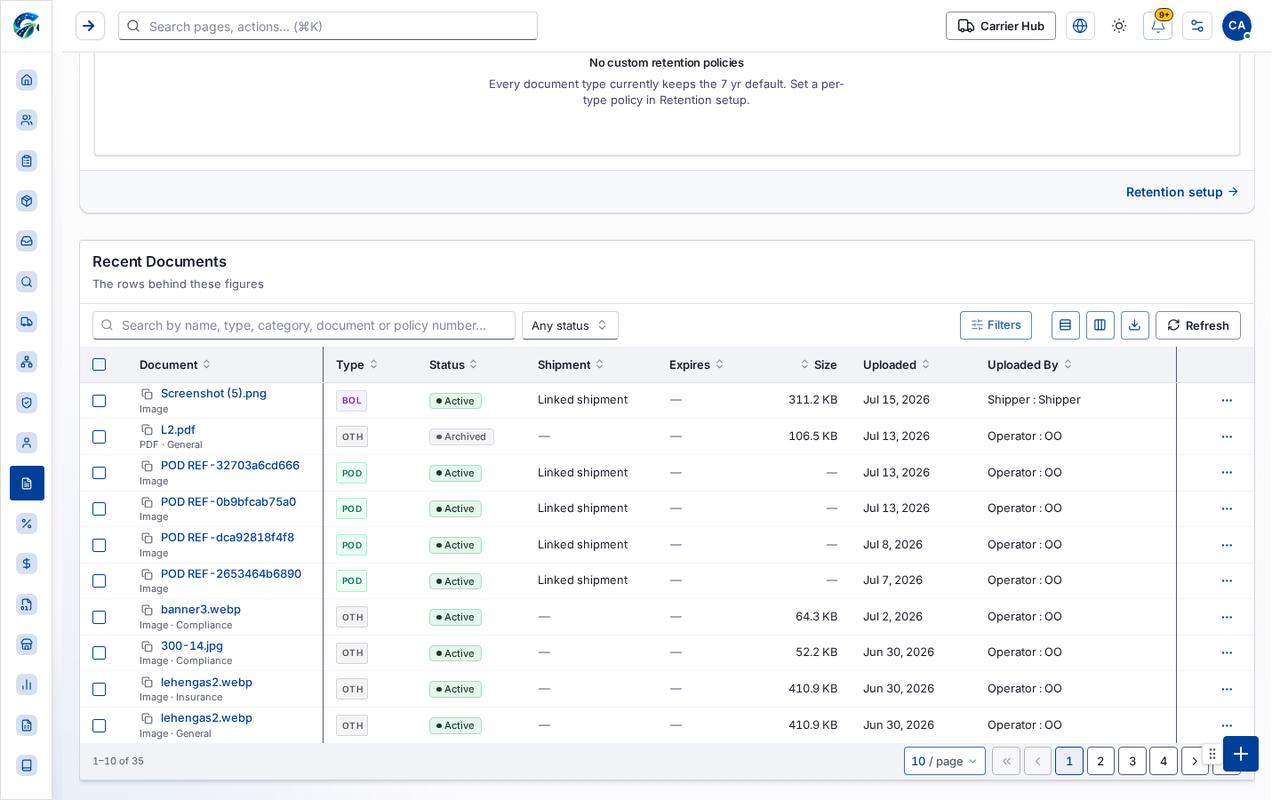
Task: Sort the table by the Type column
Action: pos(357,365)
